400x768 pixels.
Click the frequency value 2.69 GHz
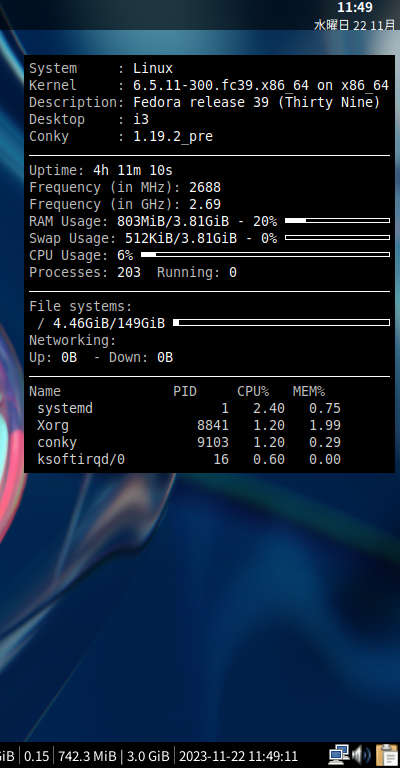pos(205,204)
